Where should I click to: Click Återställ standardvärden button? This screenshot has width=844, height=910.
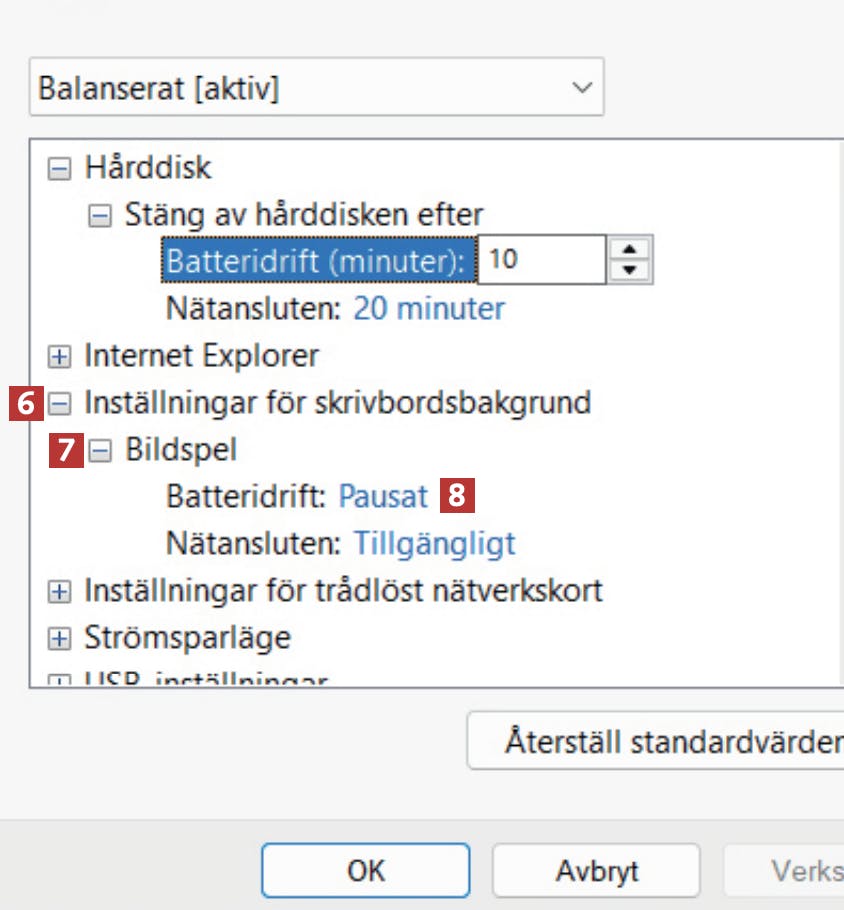pyautogui.click(x=660, y=743)
